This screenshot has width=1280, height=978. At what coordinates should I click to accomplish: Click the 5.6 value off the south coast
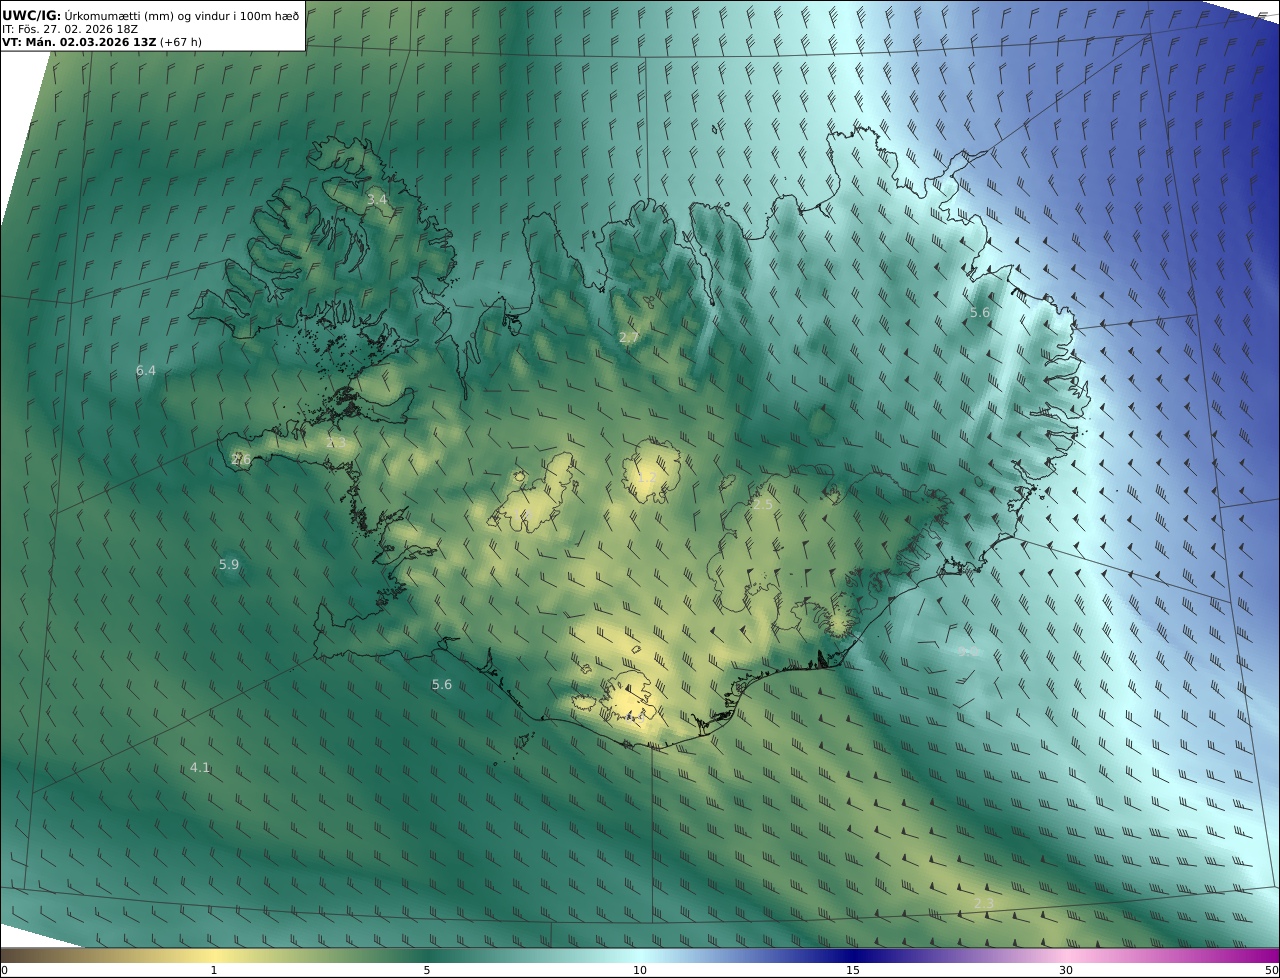tap(442, 684)
